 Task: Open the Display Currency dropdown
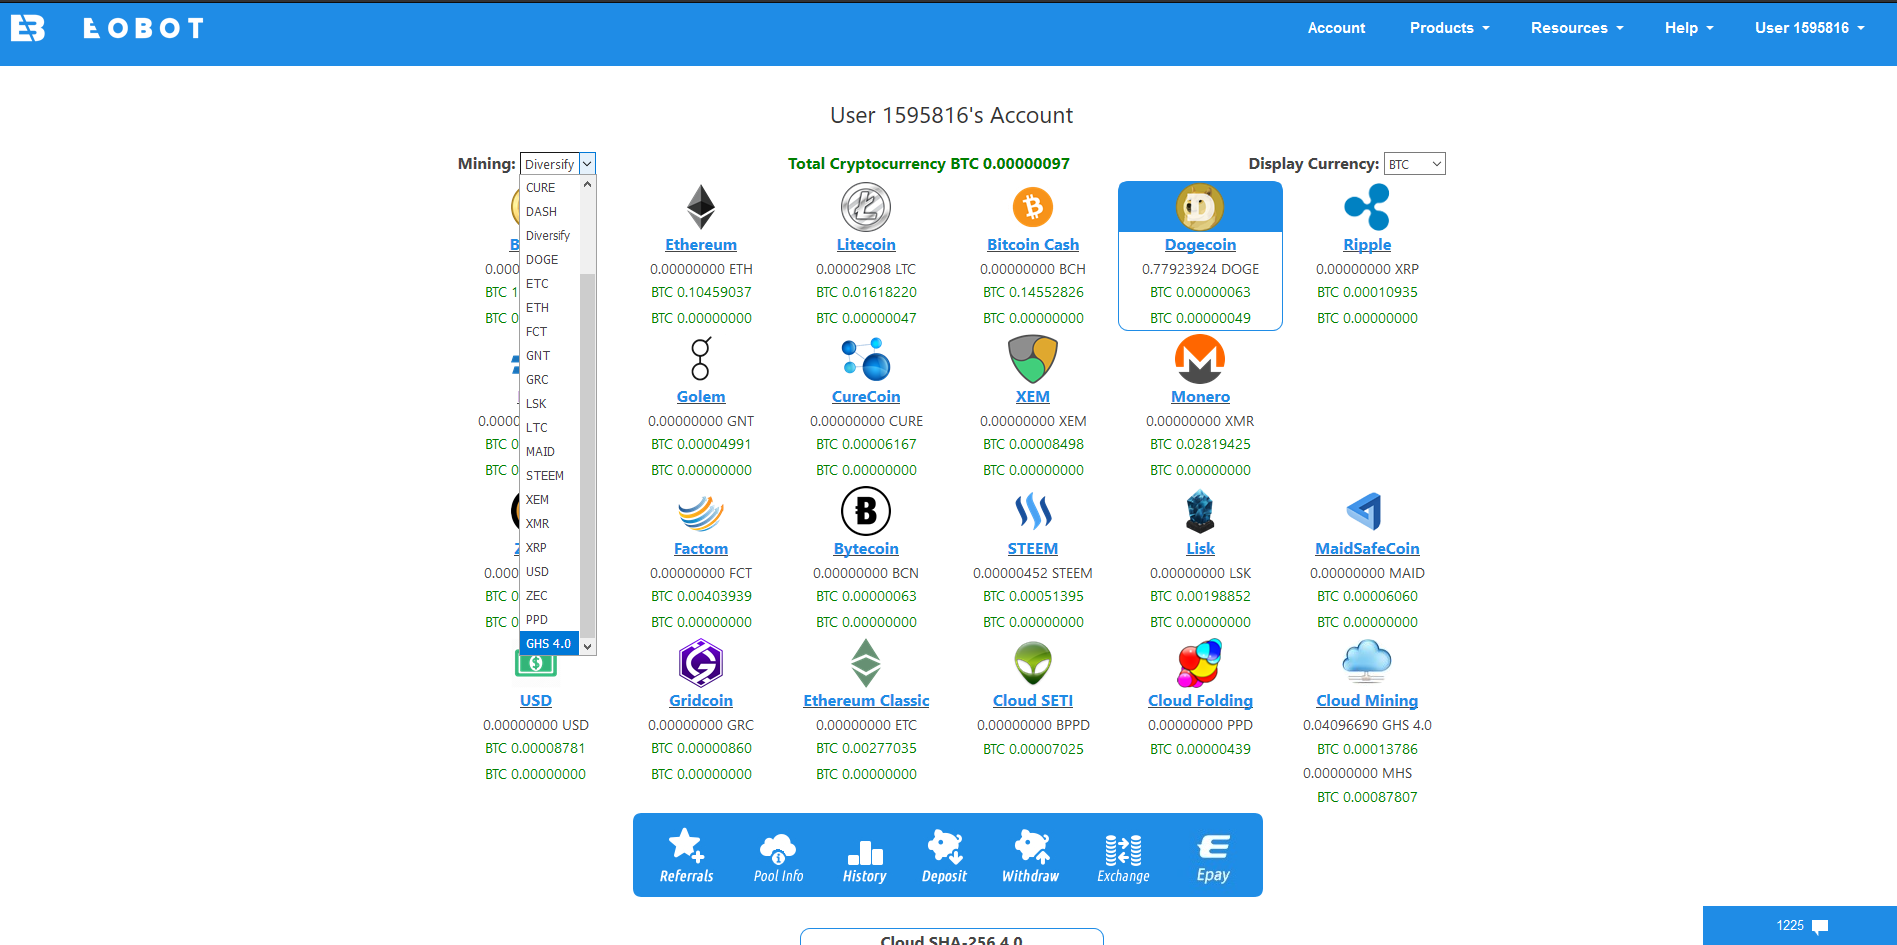tap(1414, 164)
